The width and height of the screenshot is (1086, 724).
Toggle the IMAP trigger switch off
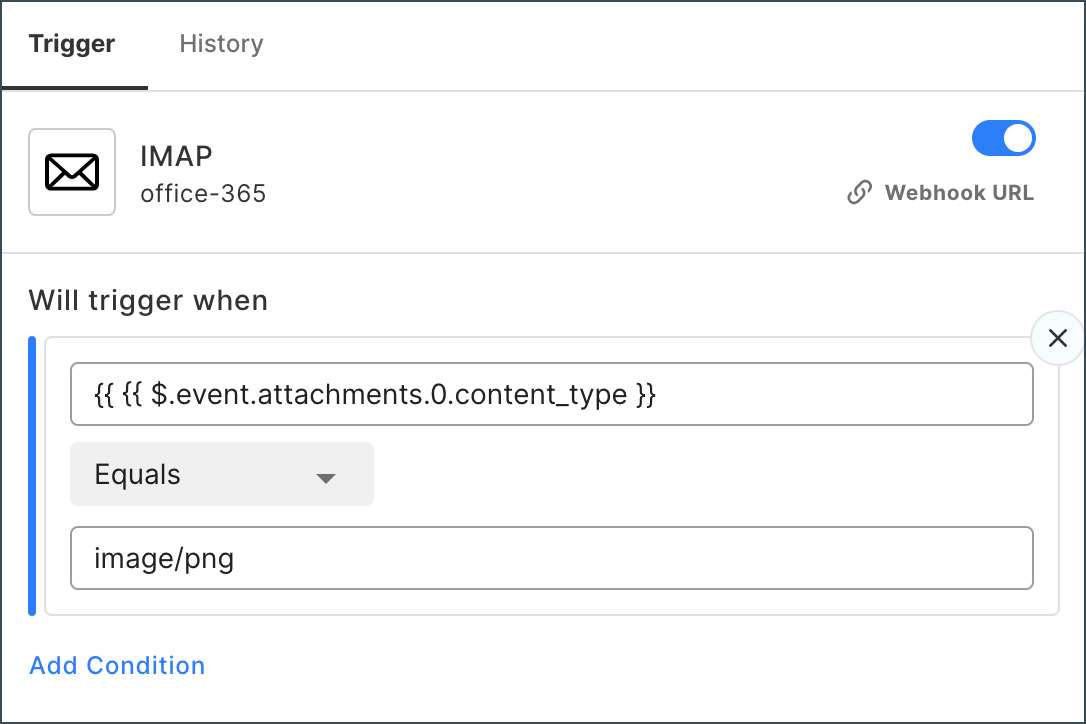pos(1004,138)
